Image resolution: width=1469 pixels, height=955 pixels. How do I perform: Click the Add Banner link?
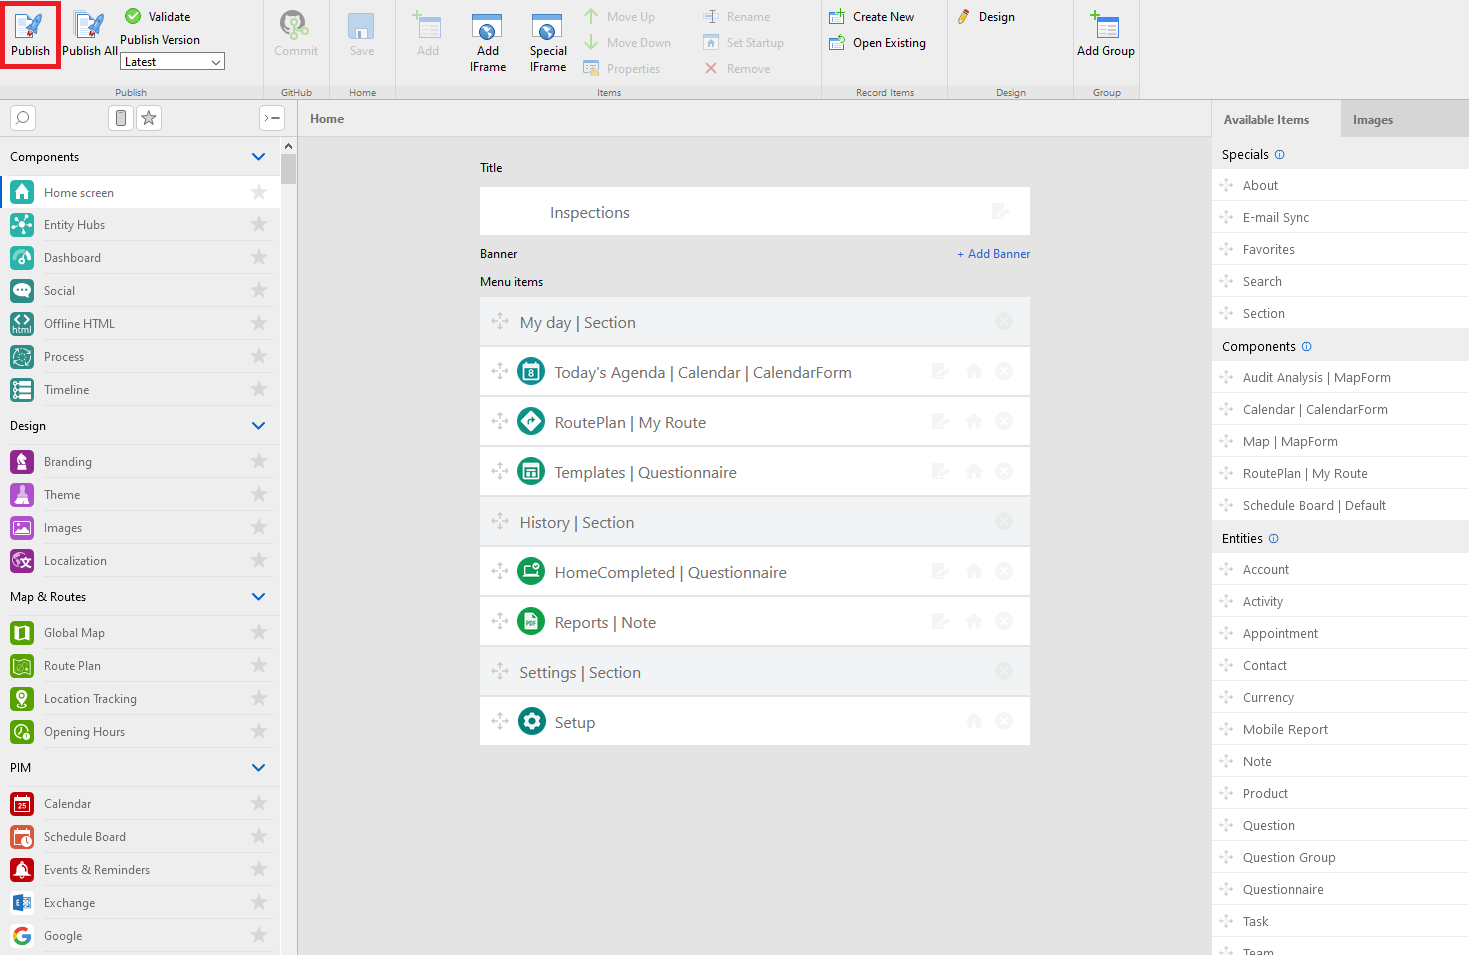pos(993,254)
